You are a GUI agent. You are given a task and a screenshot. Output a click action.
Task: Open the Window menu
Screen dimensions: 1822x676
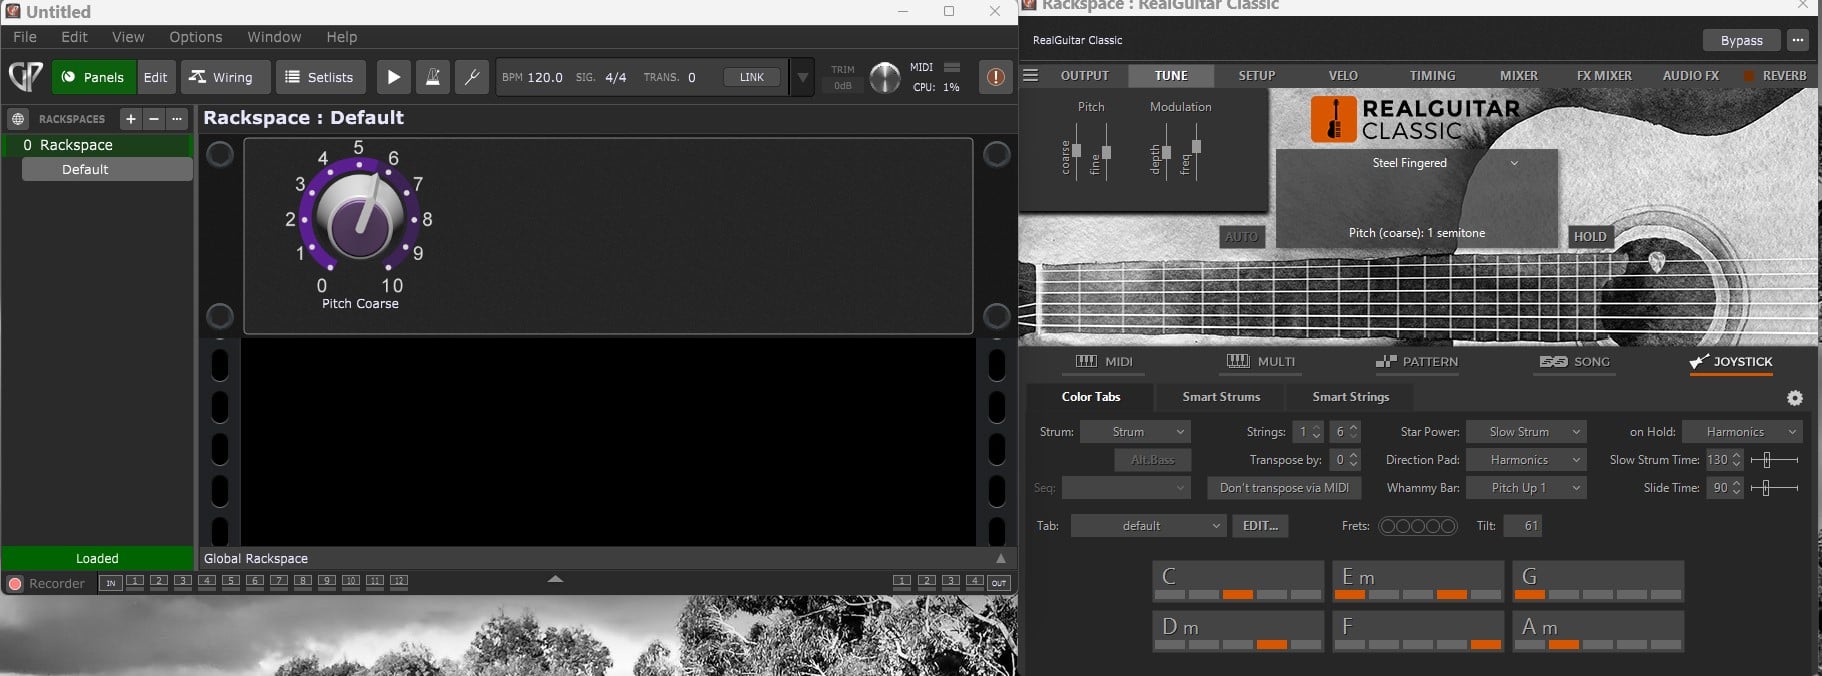(x=274, y=37)
